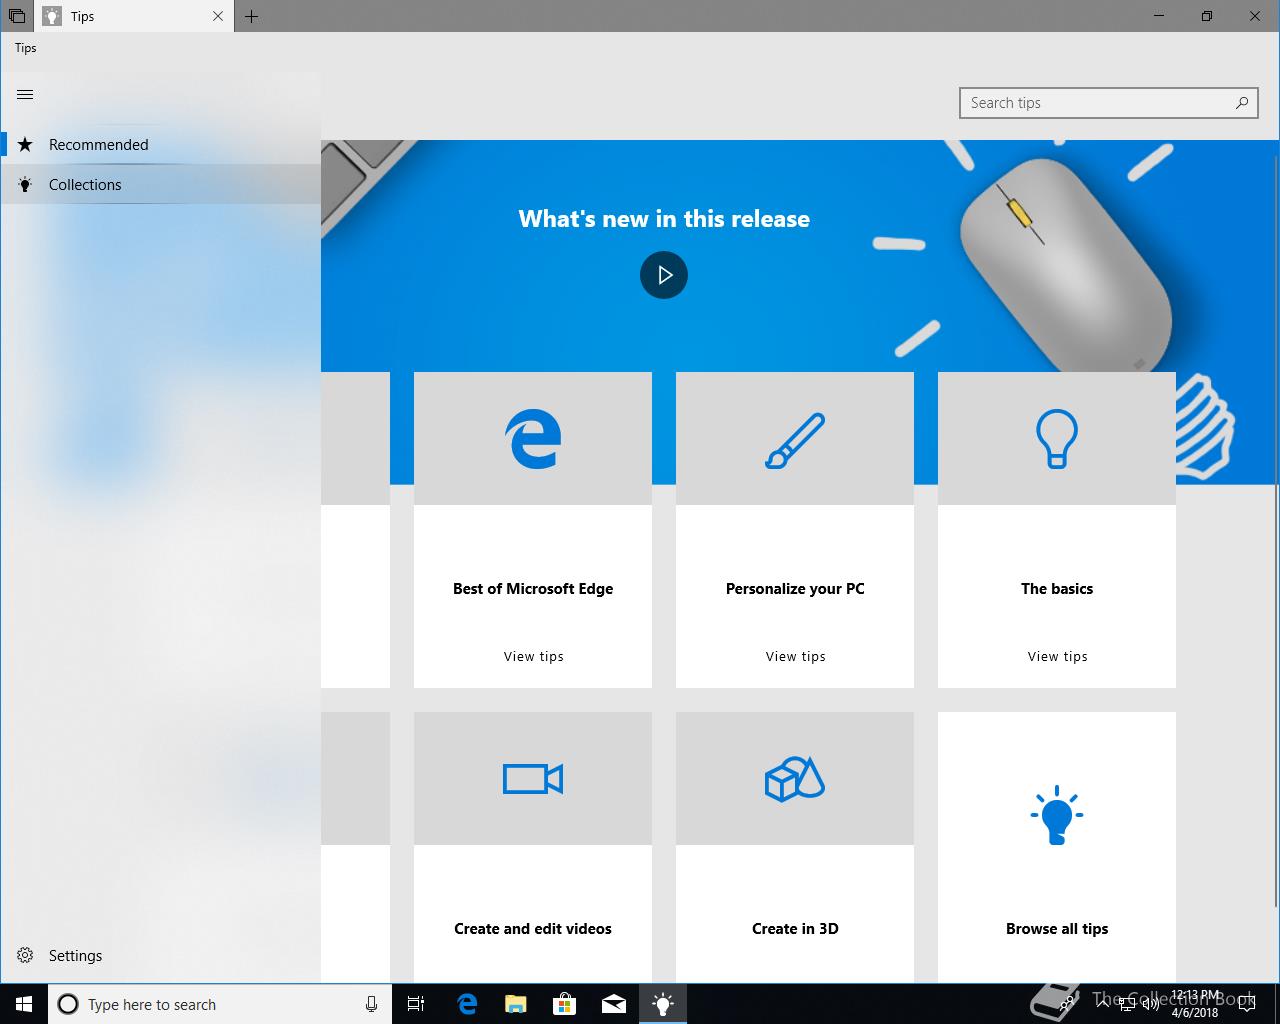This screenshot has height=1024, width=1280.
Task: Click What's new in this release heading
Action: pyautogui.click(x=664, y=219)
